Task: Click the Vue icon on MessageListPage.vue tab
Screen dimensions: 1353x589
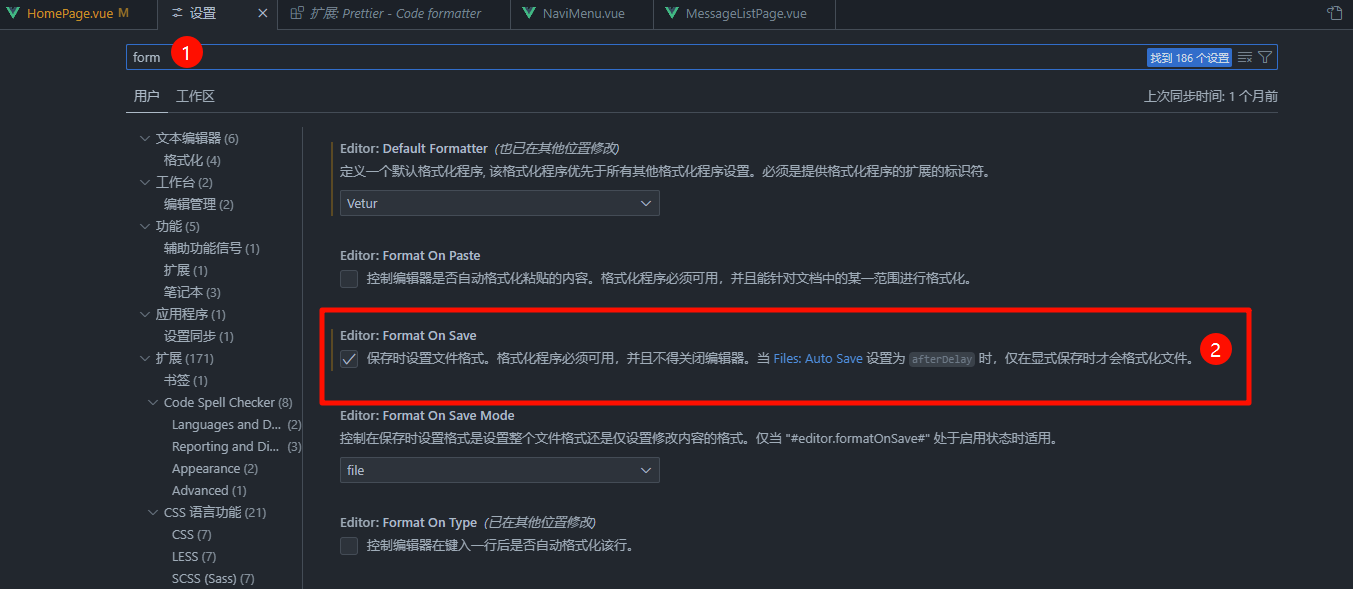Action: click(x=671, y=14)
